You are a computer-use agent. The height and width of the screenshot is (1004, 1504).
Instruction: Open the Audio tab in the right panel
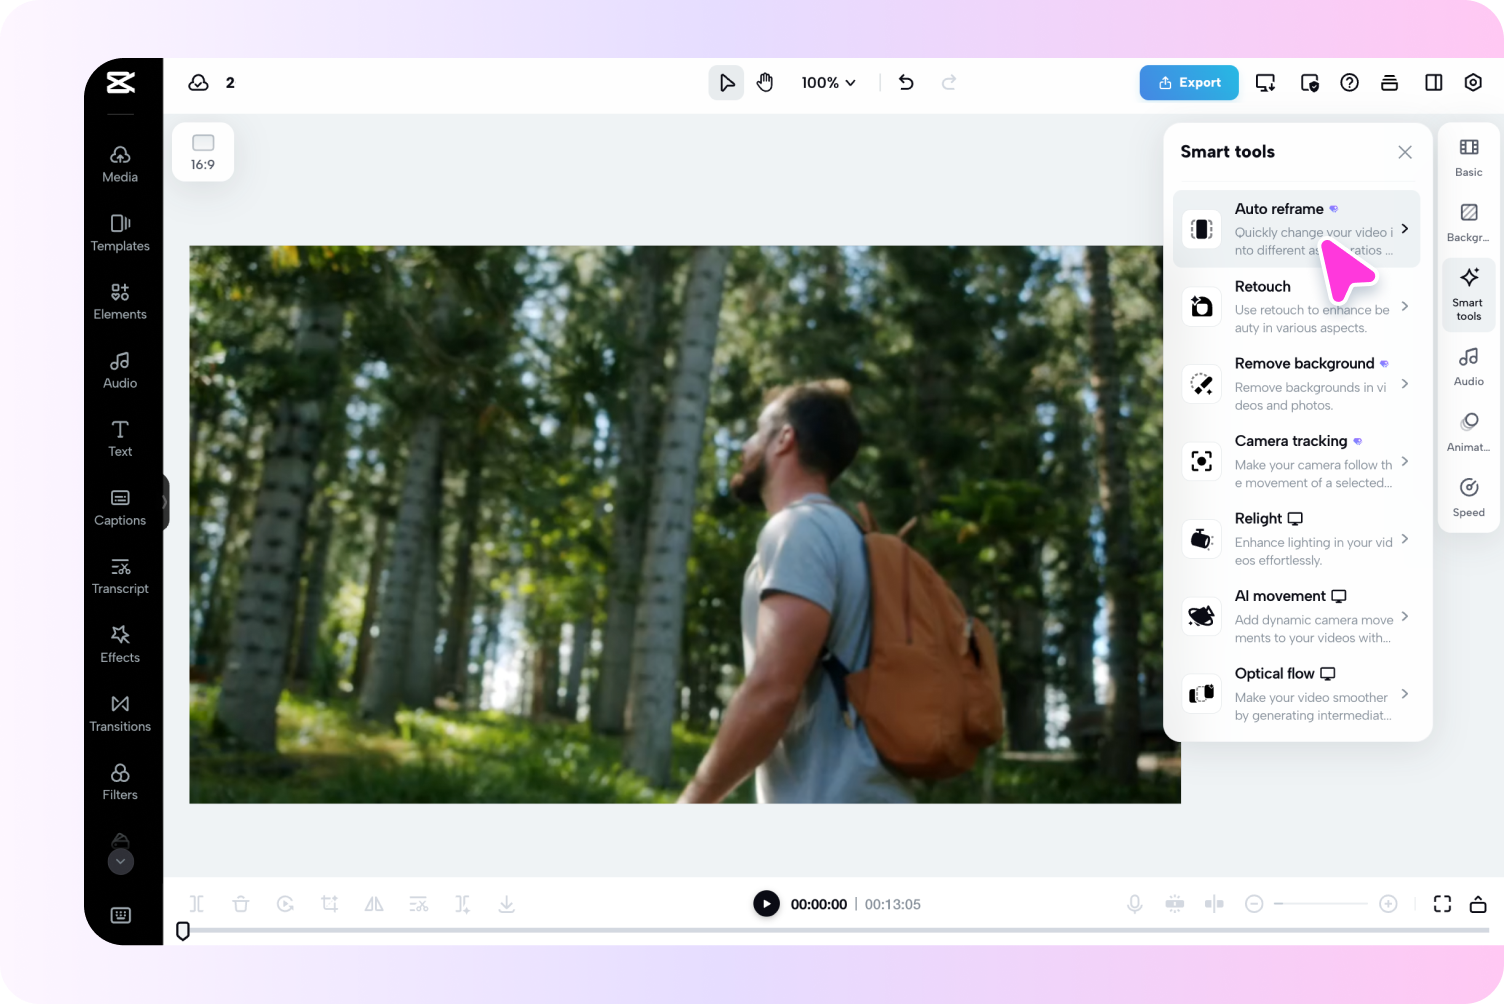pyautogui.click(x=1468, y=367)
